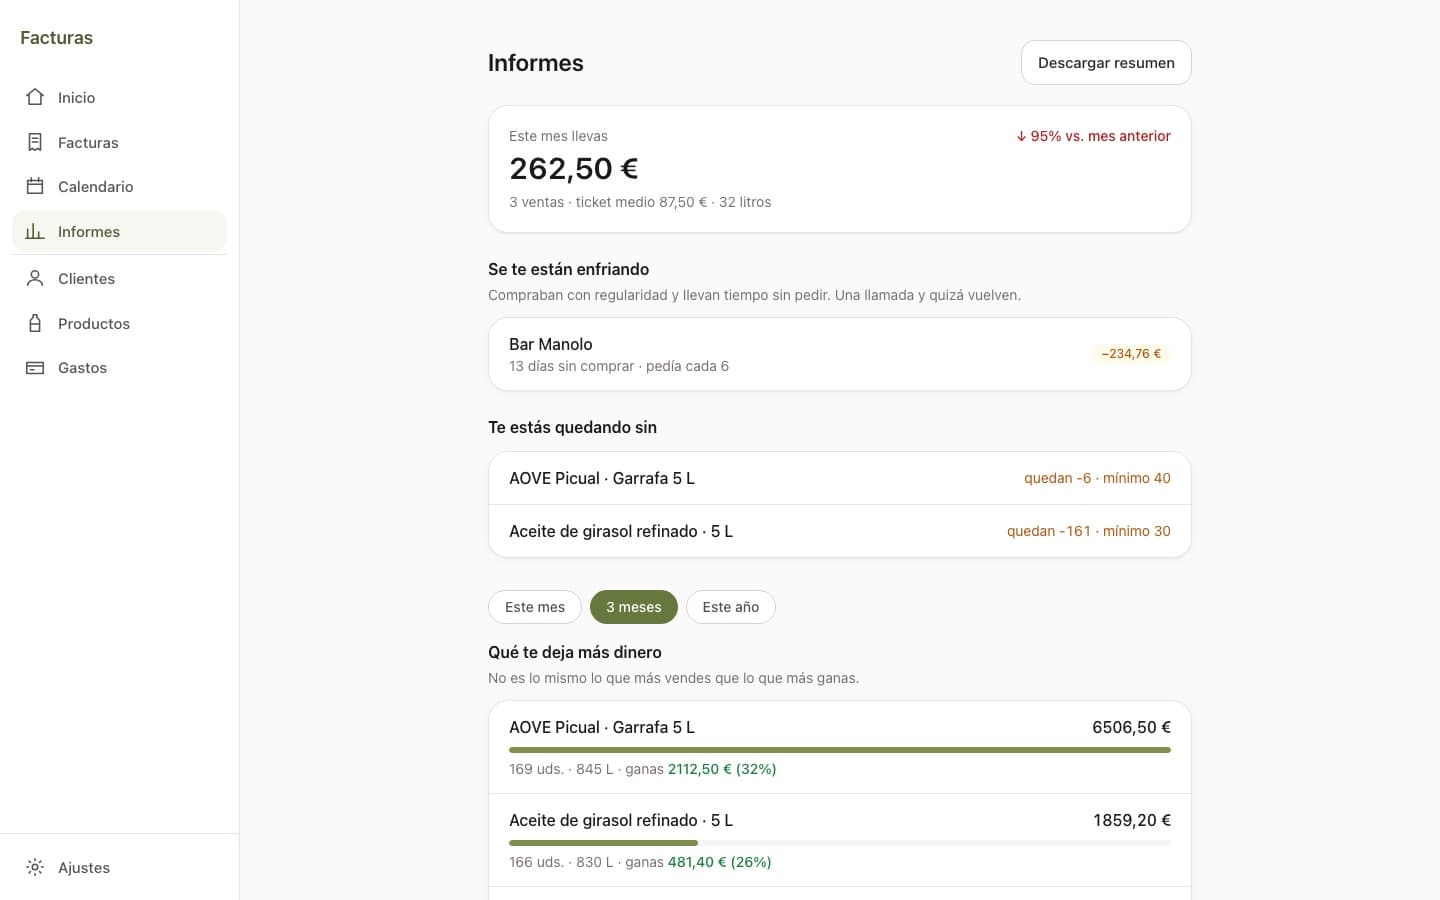Click the Informes bar chart icon
This screenshot has height=900, width=1440.
coord(35,231)
